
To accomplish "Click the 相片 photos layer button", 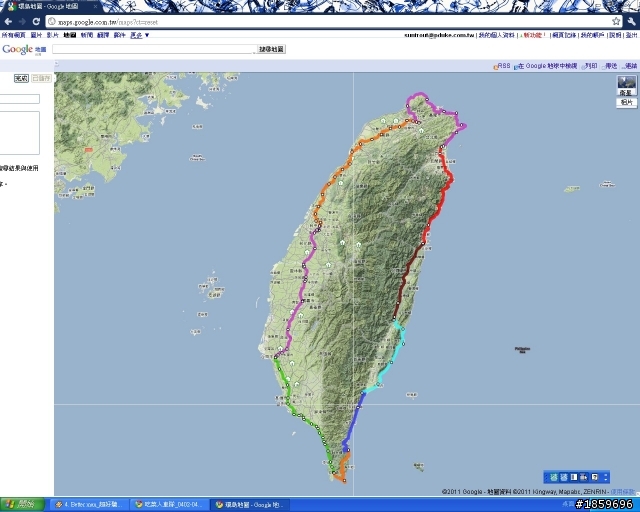I will 626,102.
